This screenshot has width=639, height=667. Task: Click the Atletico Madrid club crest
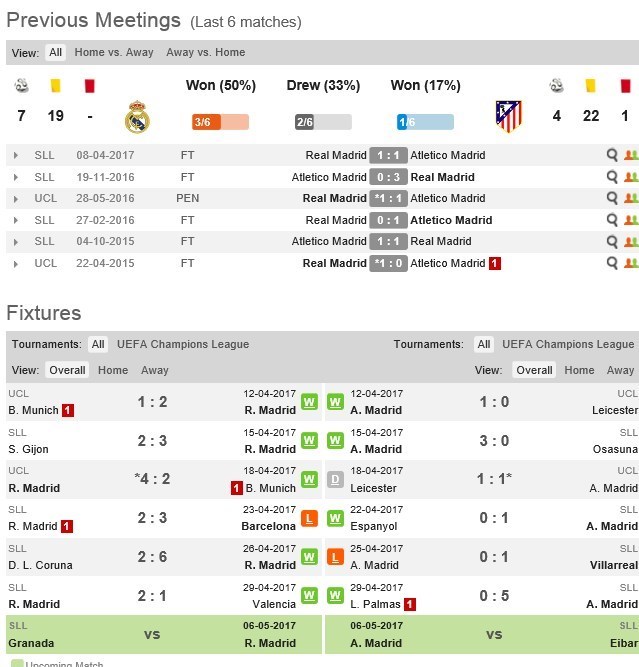click(x=508, y=117)
